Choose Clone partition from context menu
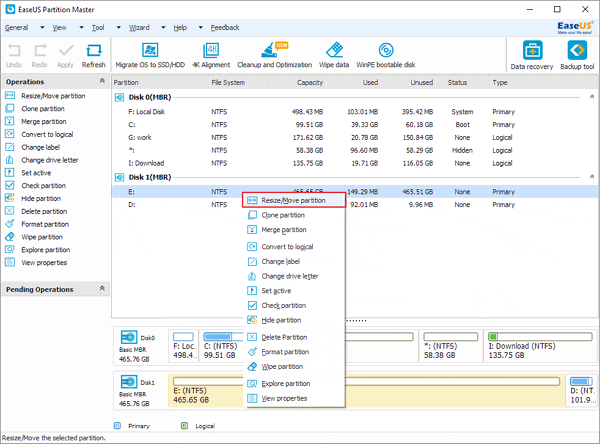Screen dimensions: 600x444 [x=294, y=215]
